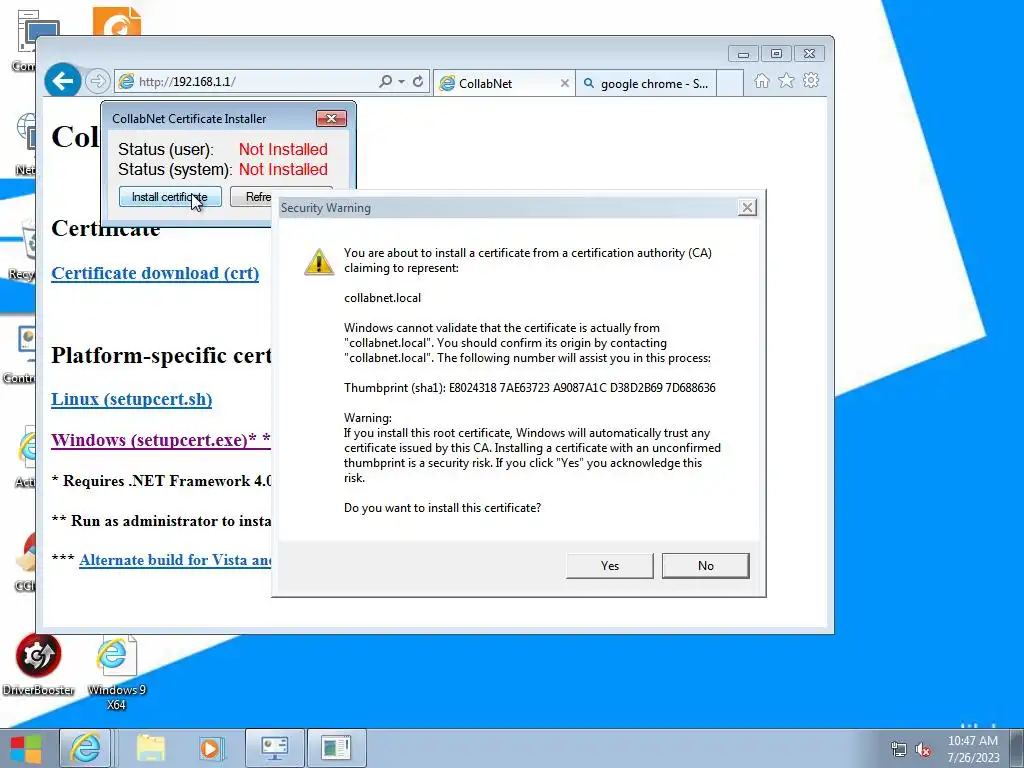Click the browser forward arrow
Viewport: 1024px width, 768px height.
pos(97,81)
